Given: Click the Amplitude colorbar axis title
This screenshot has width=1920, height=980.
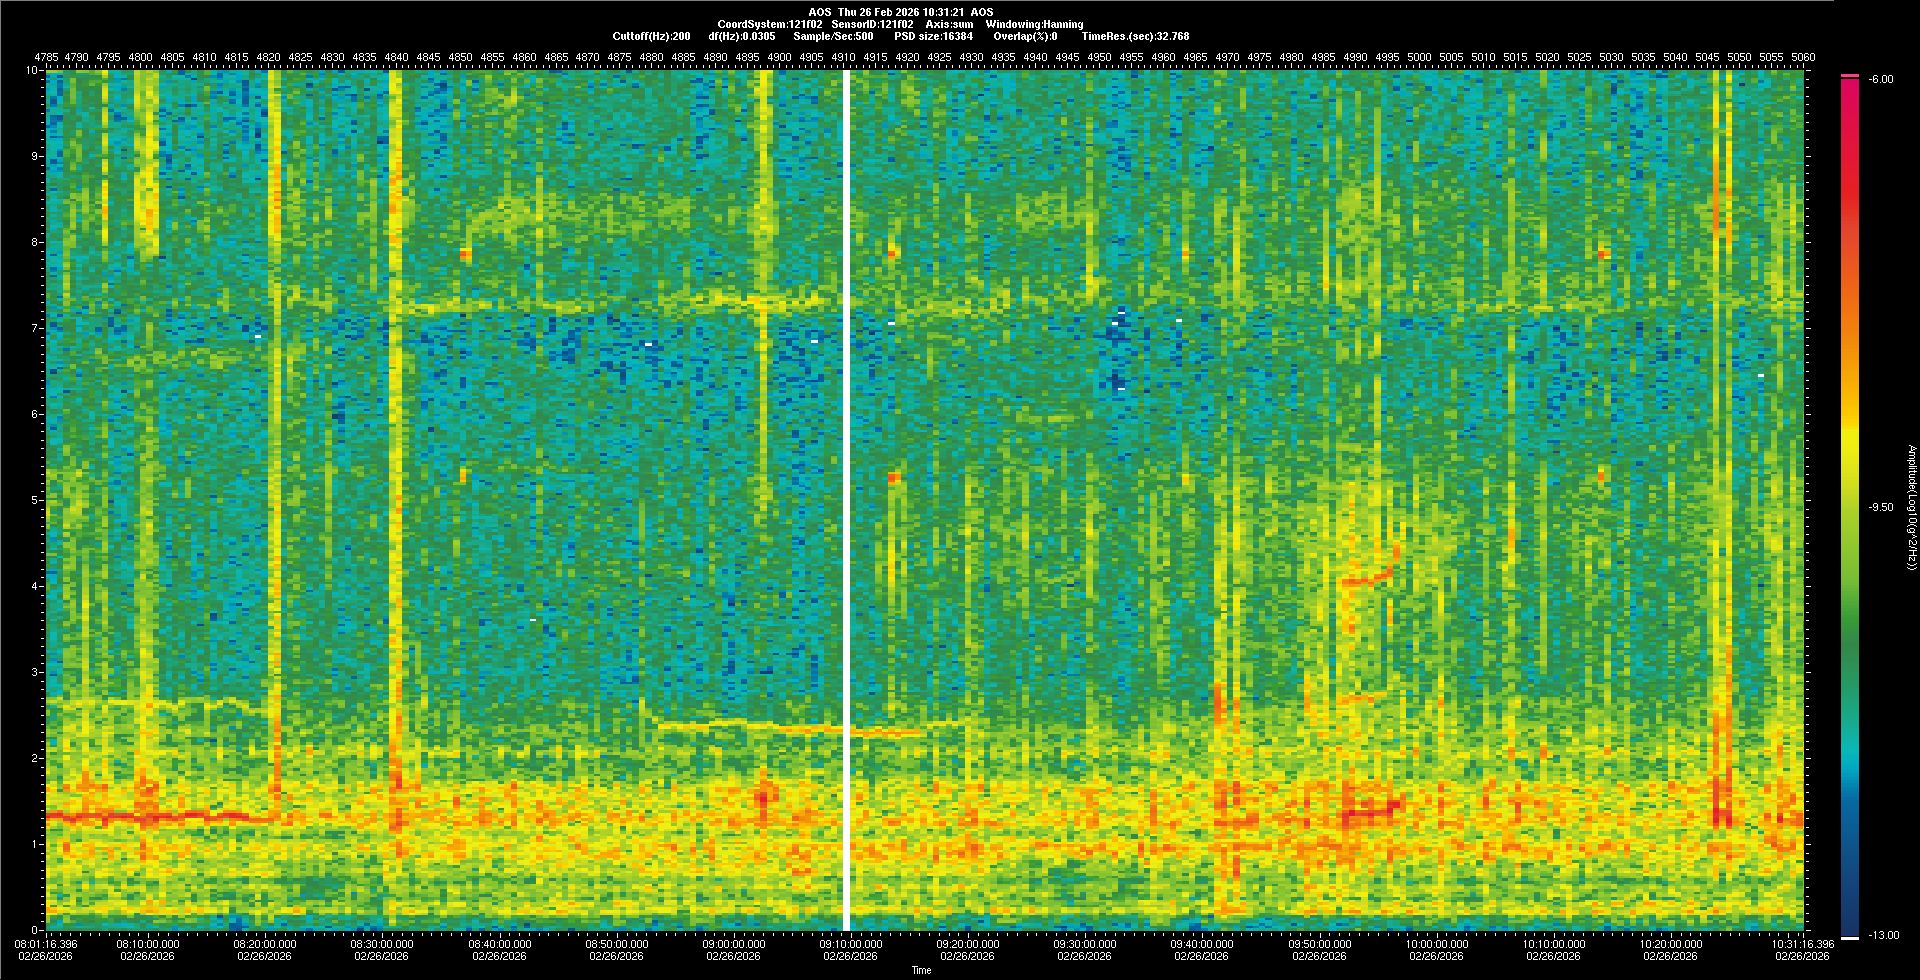Looking at the screenshot, I should 1910,507.
